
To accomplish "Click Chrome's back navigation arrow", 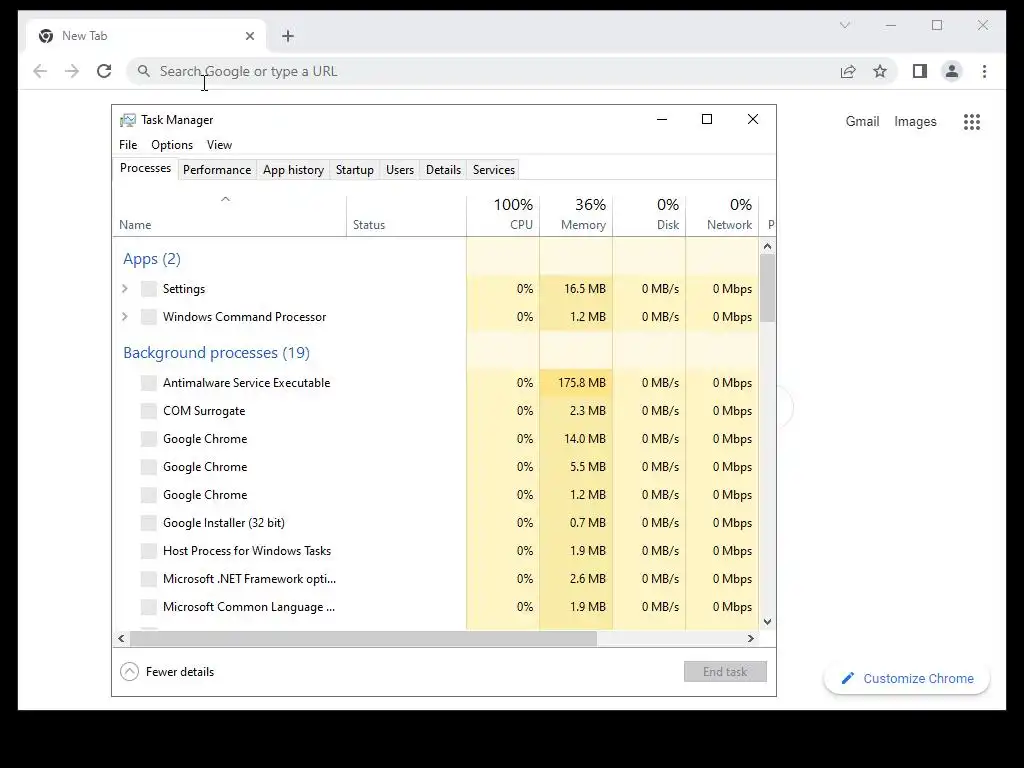I will point(40,71).
